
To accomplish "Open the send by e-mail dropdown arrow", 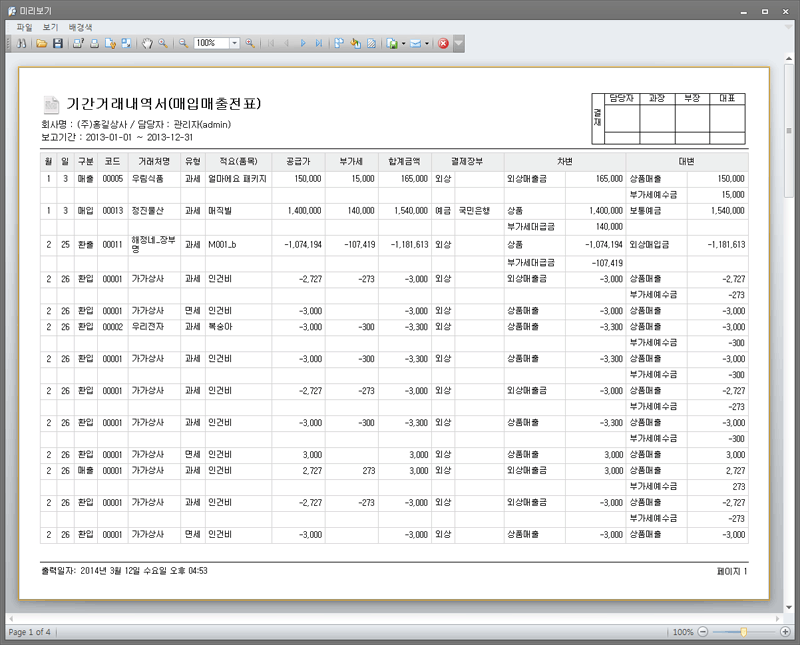I will [x=427, y=44].
